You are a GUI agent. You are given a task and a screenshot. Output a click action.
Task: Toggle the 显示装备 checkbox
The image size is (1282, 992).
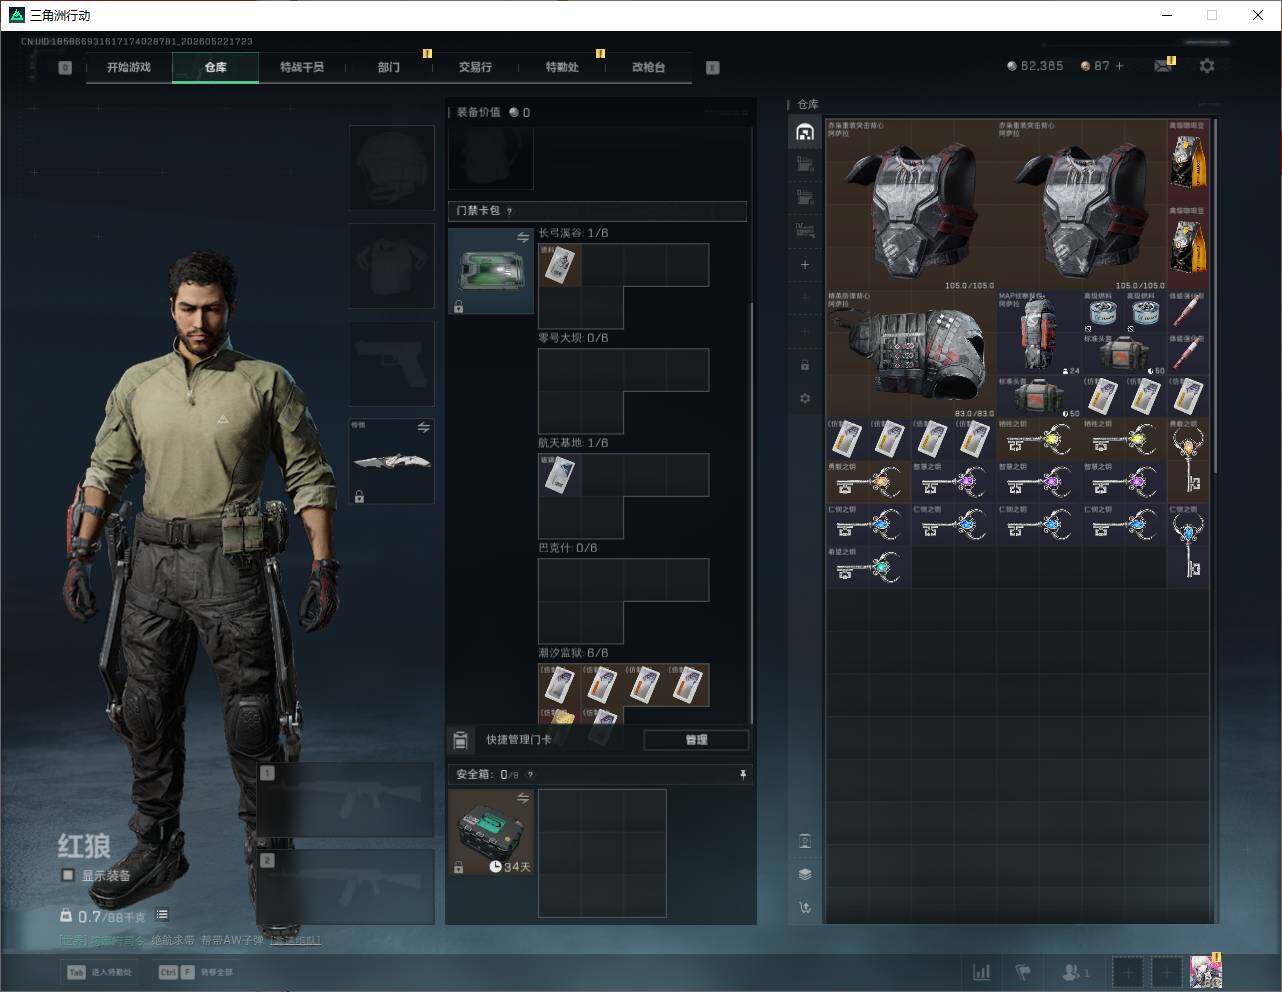(68, 875)
